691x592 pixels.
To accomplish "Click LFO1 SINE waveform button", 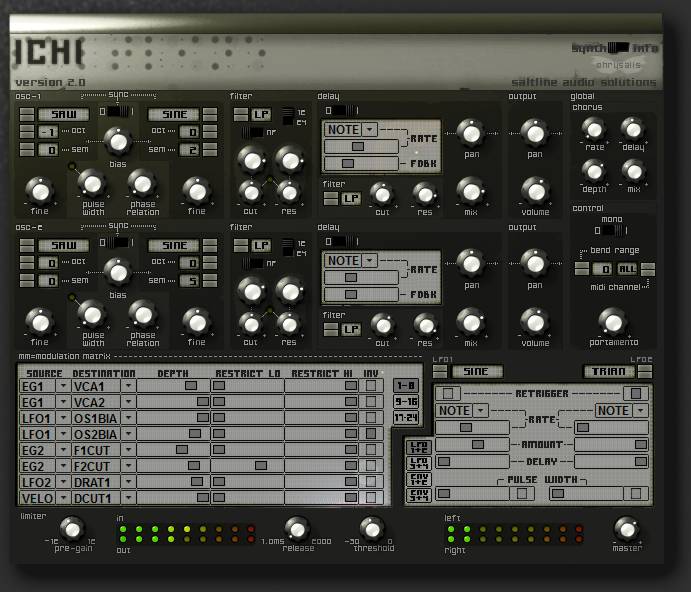I will (x=476, y=371).
